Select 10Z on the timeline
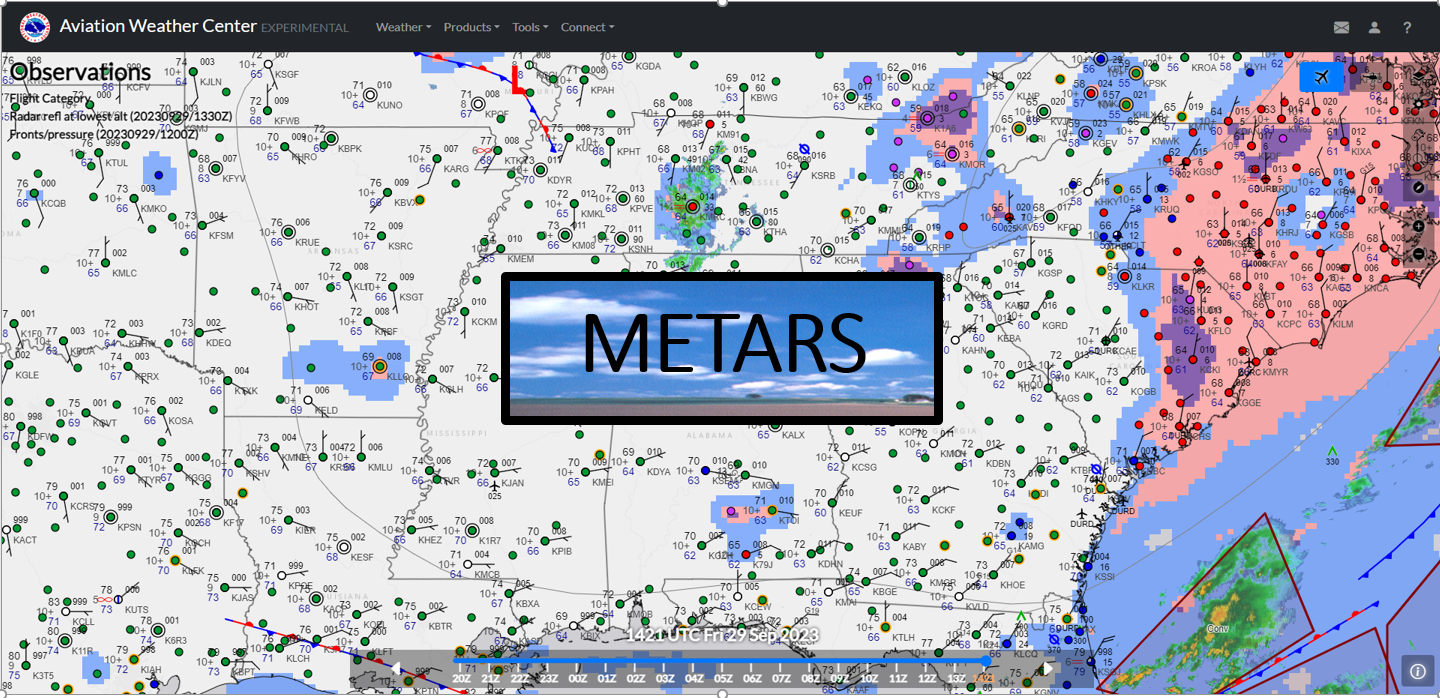1440x698 pixels. tap(869, 678)
